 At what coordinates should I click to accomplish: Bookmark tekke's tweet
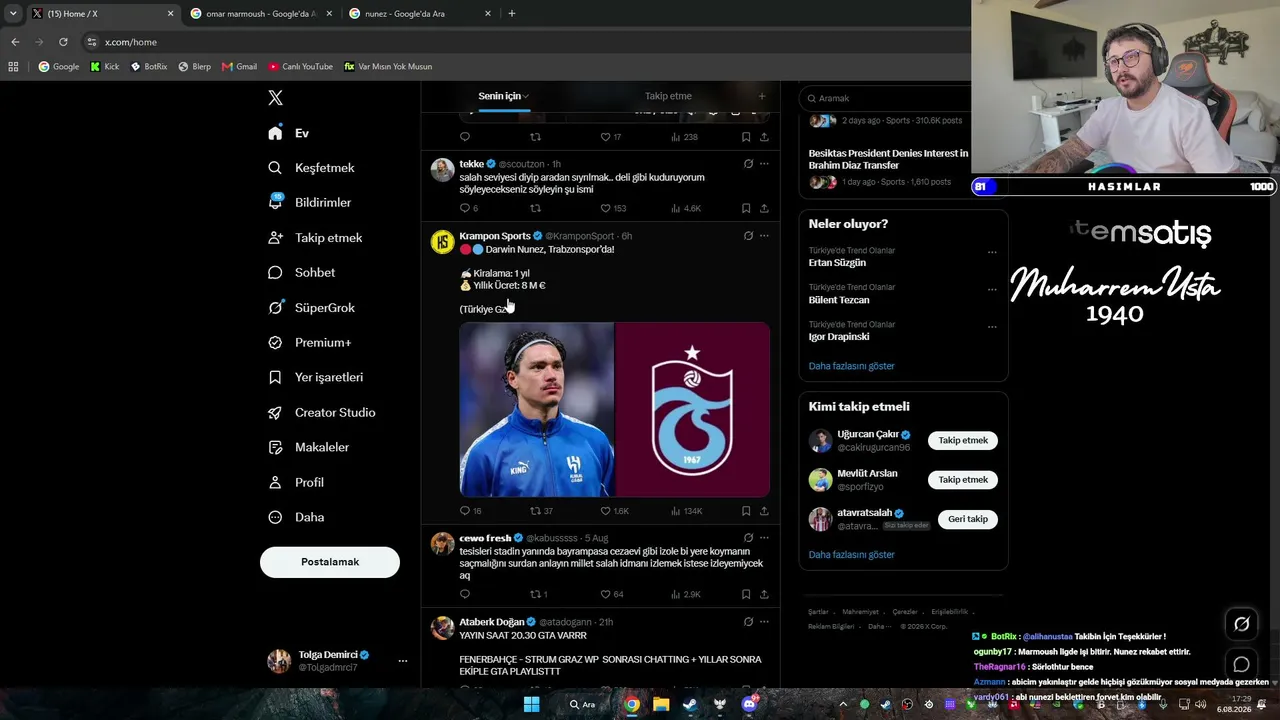[x=746, y=208]
